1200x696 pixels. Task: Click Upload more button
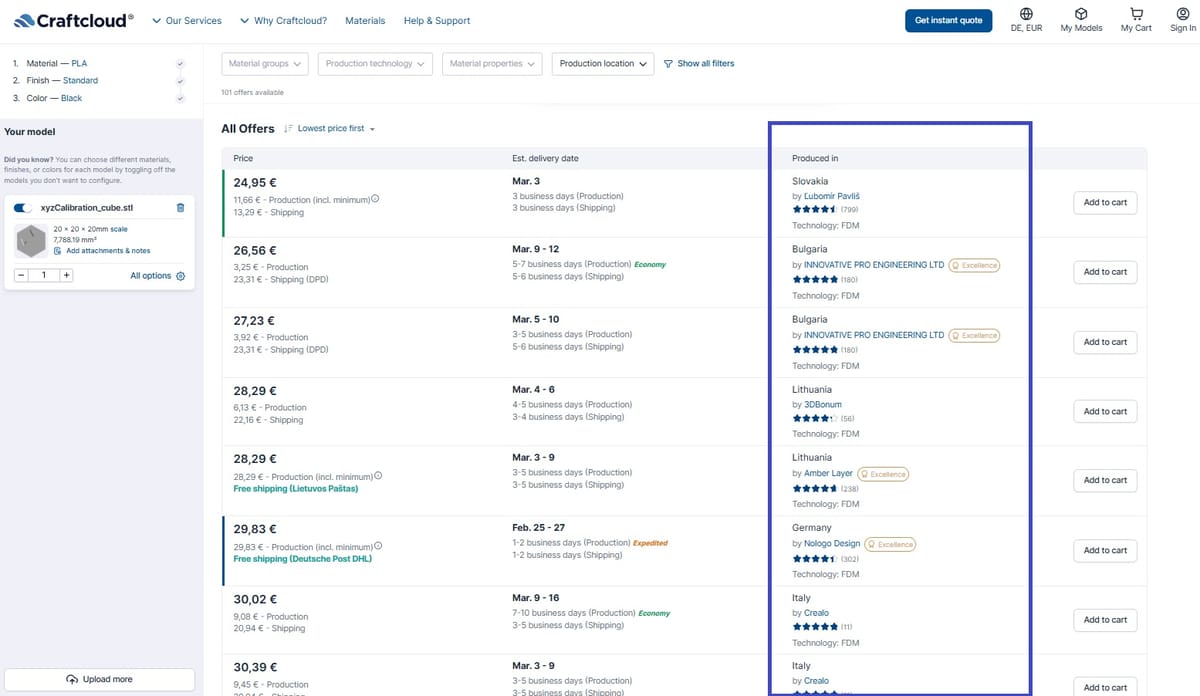coord(99,679)
